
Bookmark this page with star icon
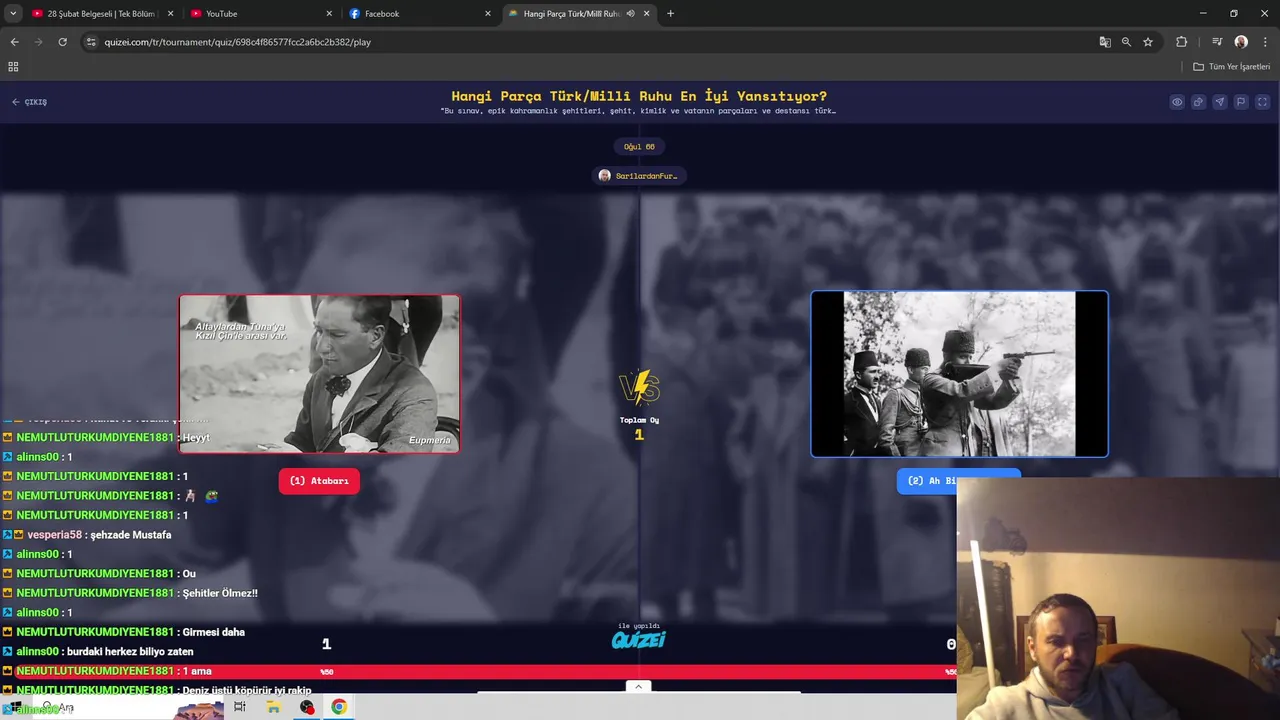tap(1148, 42)
